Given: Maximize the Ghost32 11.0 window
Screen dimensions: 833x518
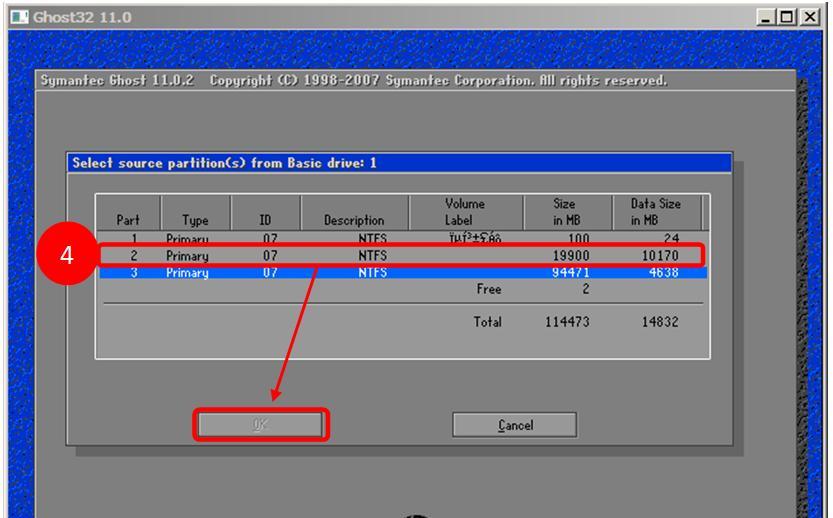Looking at the screenshot, I should (787, 18).
